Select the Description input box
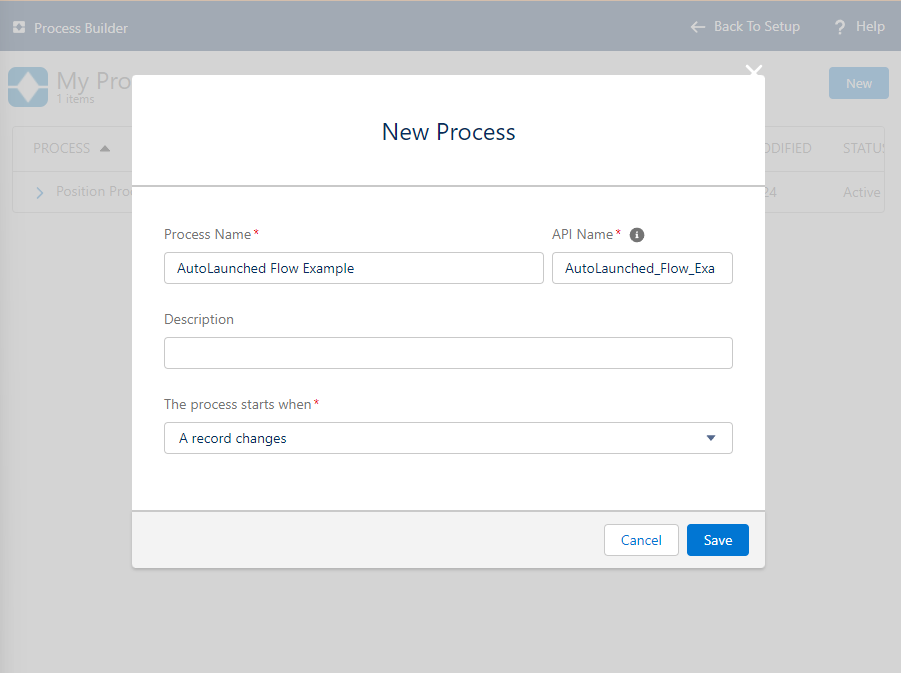 [448, 353]
